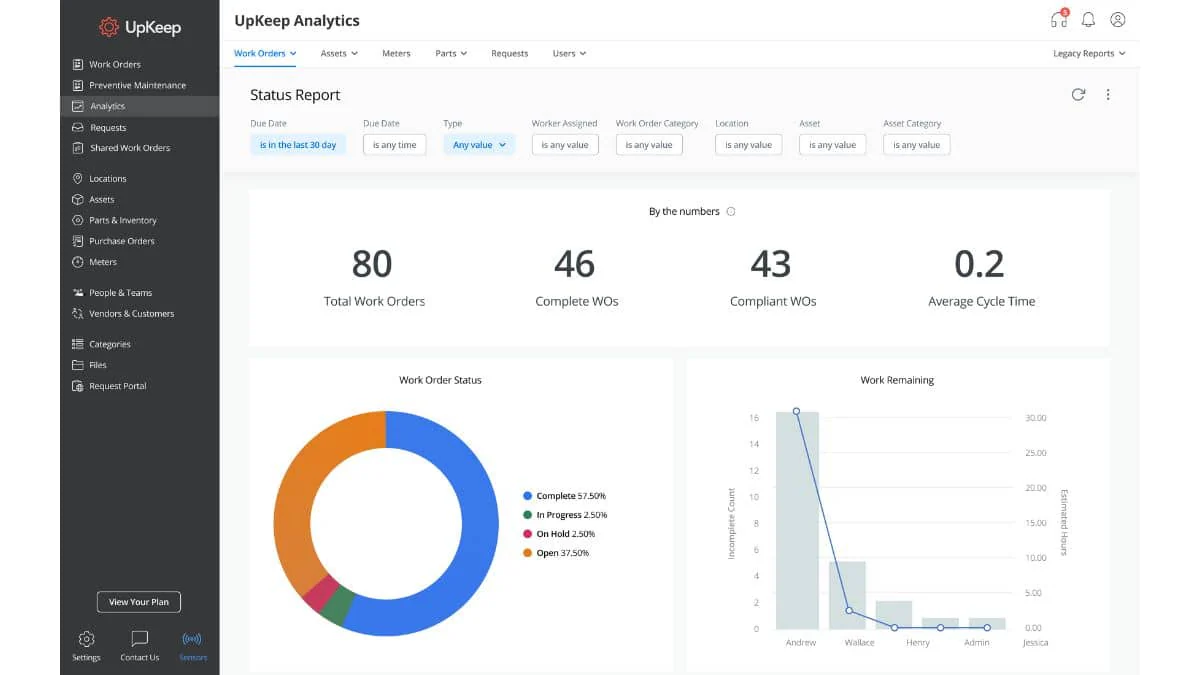This screenshot has height=675, width=1200.
Task: Open the notifications bell icon
Action: (x=1089, y=20)
